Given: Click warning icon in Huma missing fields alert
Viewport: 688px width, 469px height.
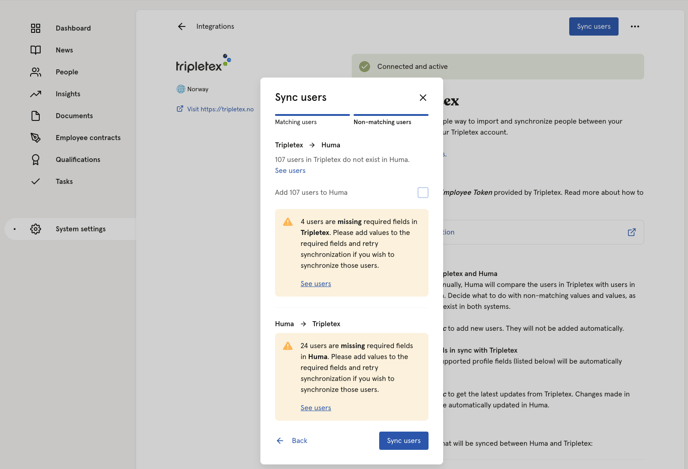Looking at the screenshot, I should point(288,346).
